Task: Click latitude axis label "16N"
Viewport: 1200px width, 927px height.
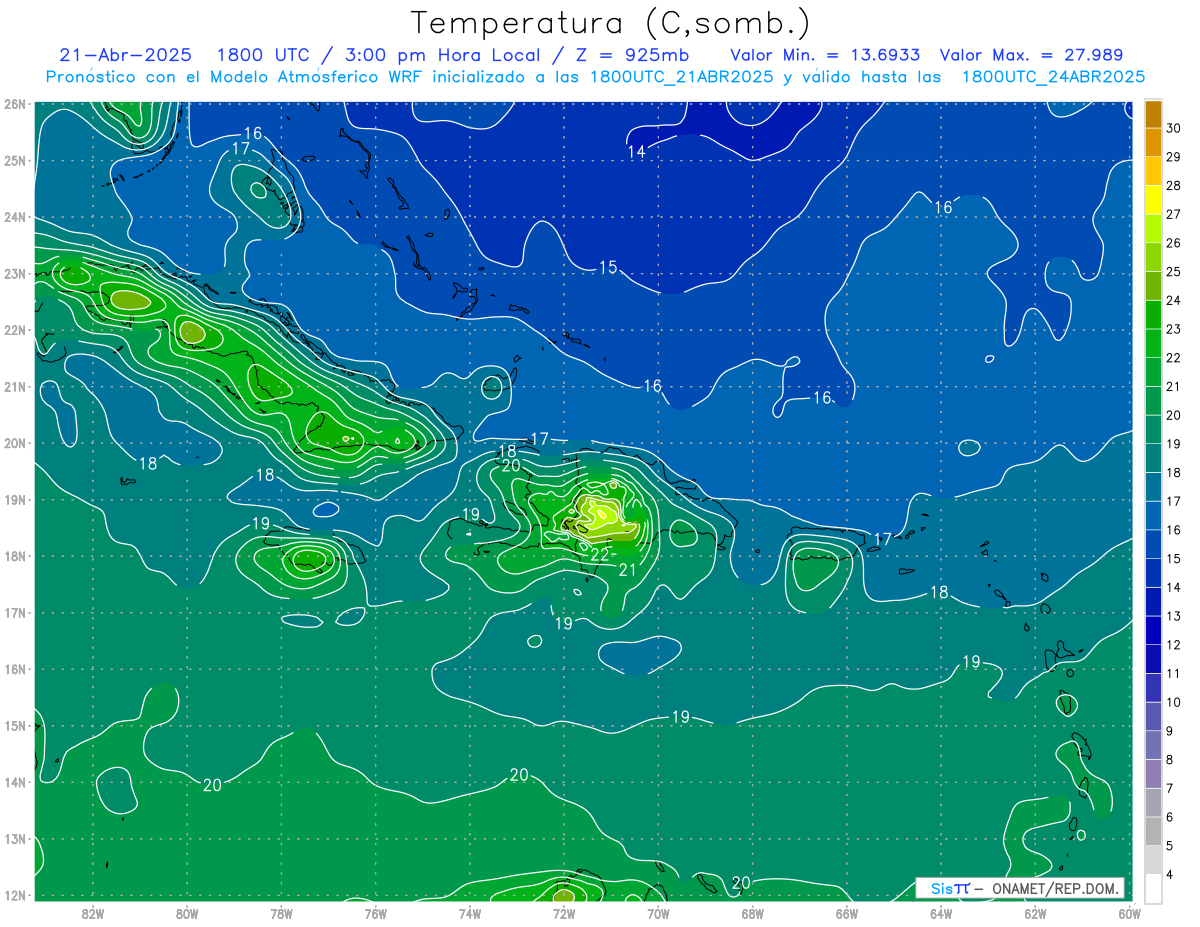Action: 15,669
